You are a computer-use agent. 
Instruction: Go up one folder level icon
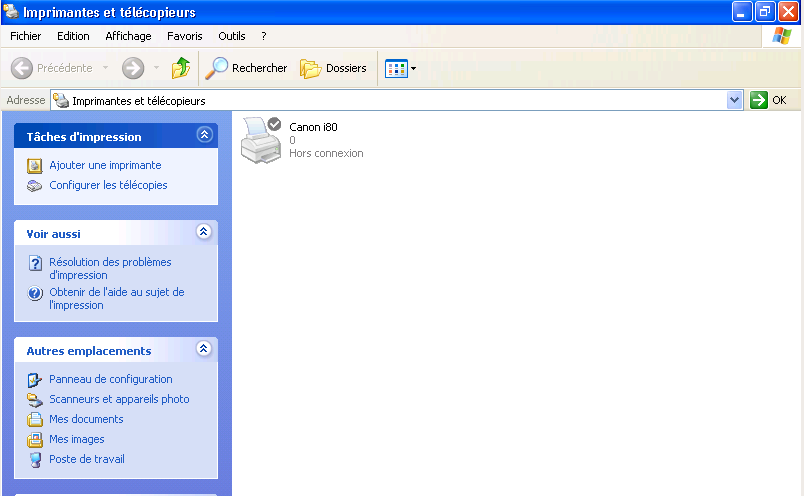click(180, 68)
